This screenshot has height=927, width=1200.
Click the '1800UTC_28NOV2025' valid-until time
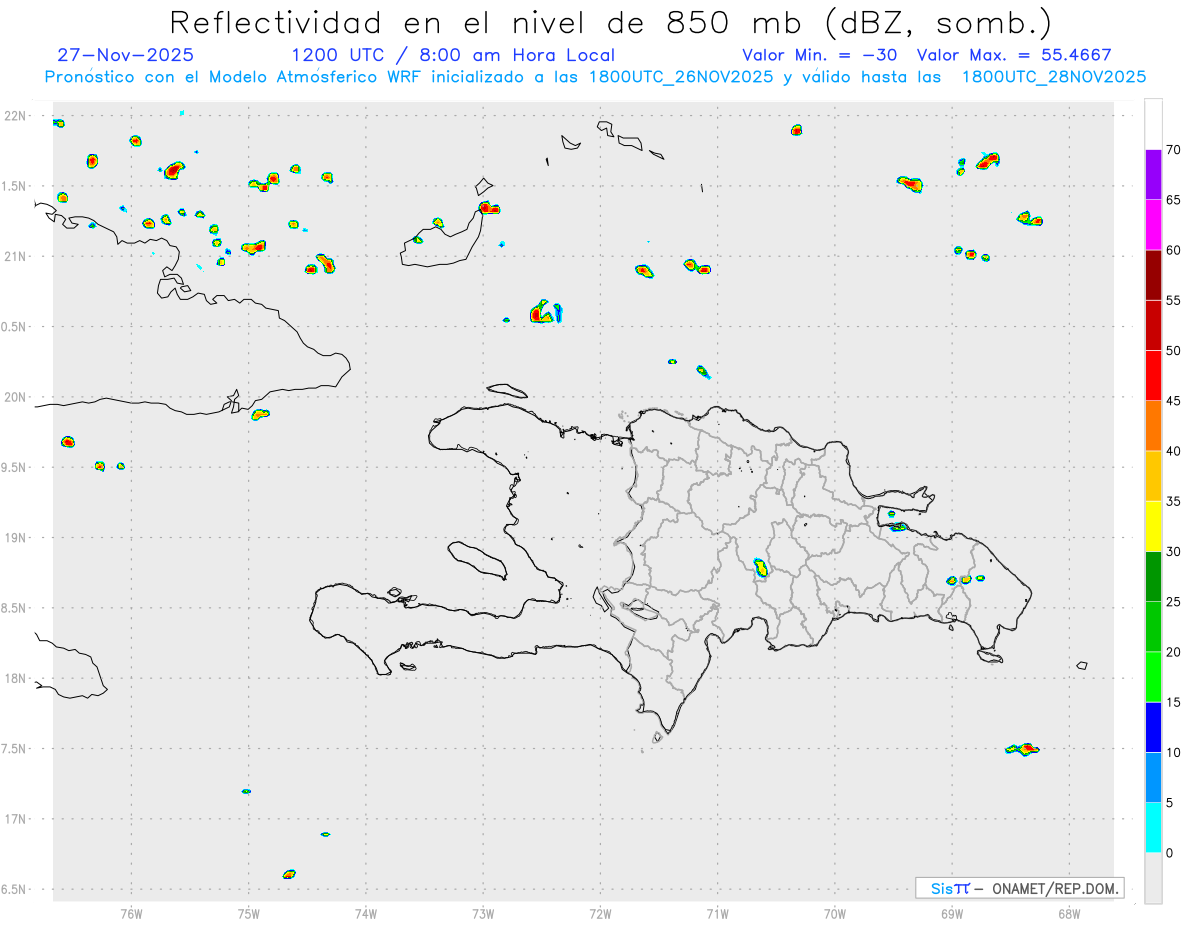point(1054,77)
